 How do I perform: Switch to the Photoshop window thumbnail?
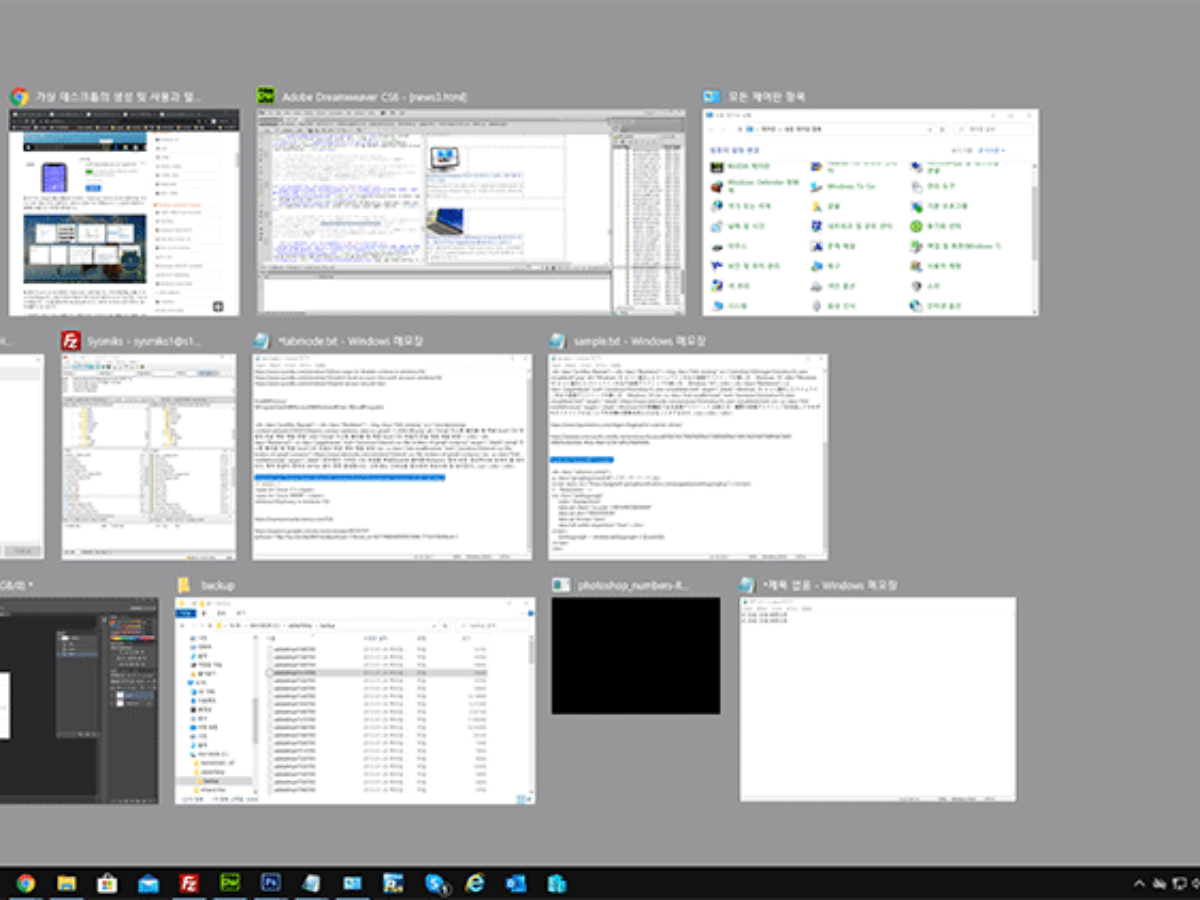(x=78, y=700)
